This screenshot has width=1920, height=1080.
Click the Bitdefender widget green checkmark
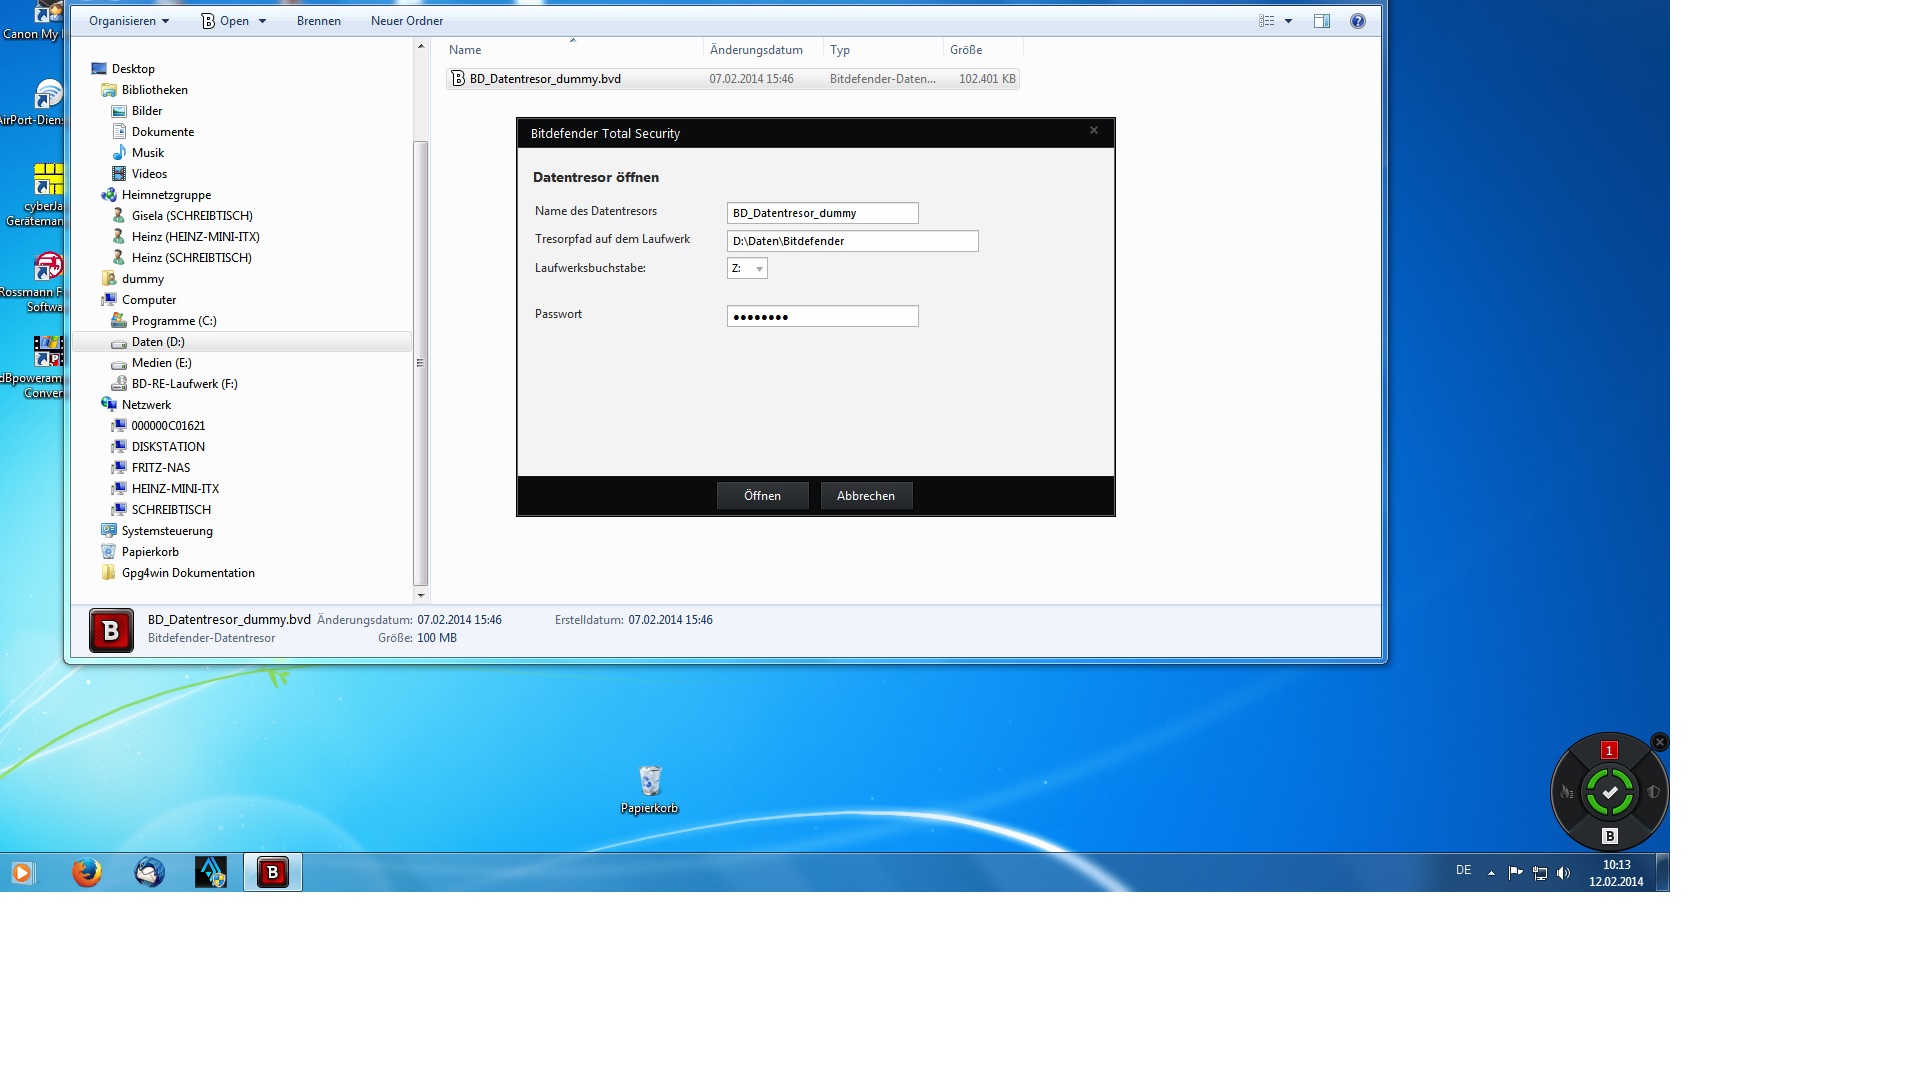pyautogui.click(x=1610, y=792)
